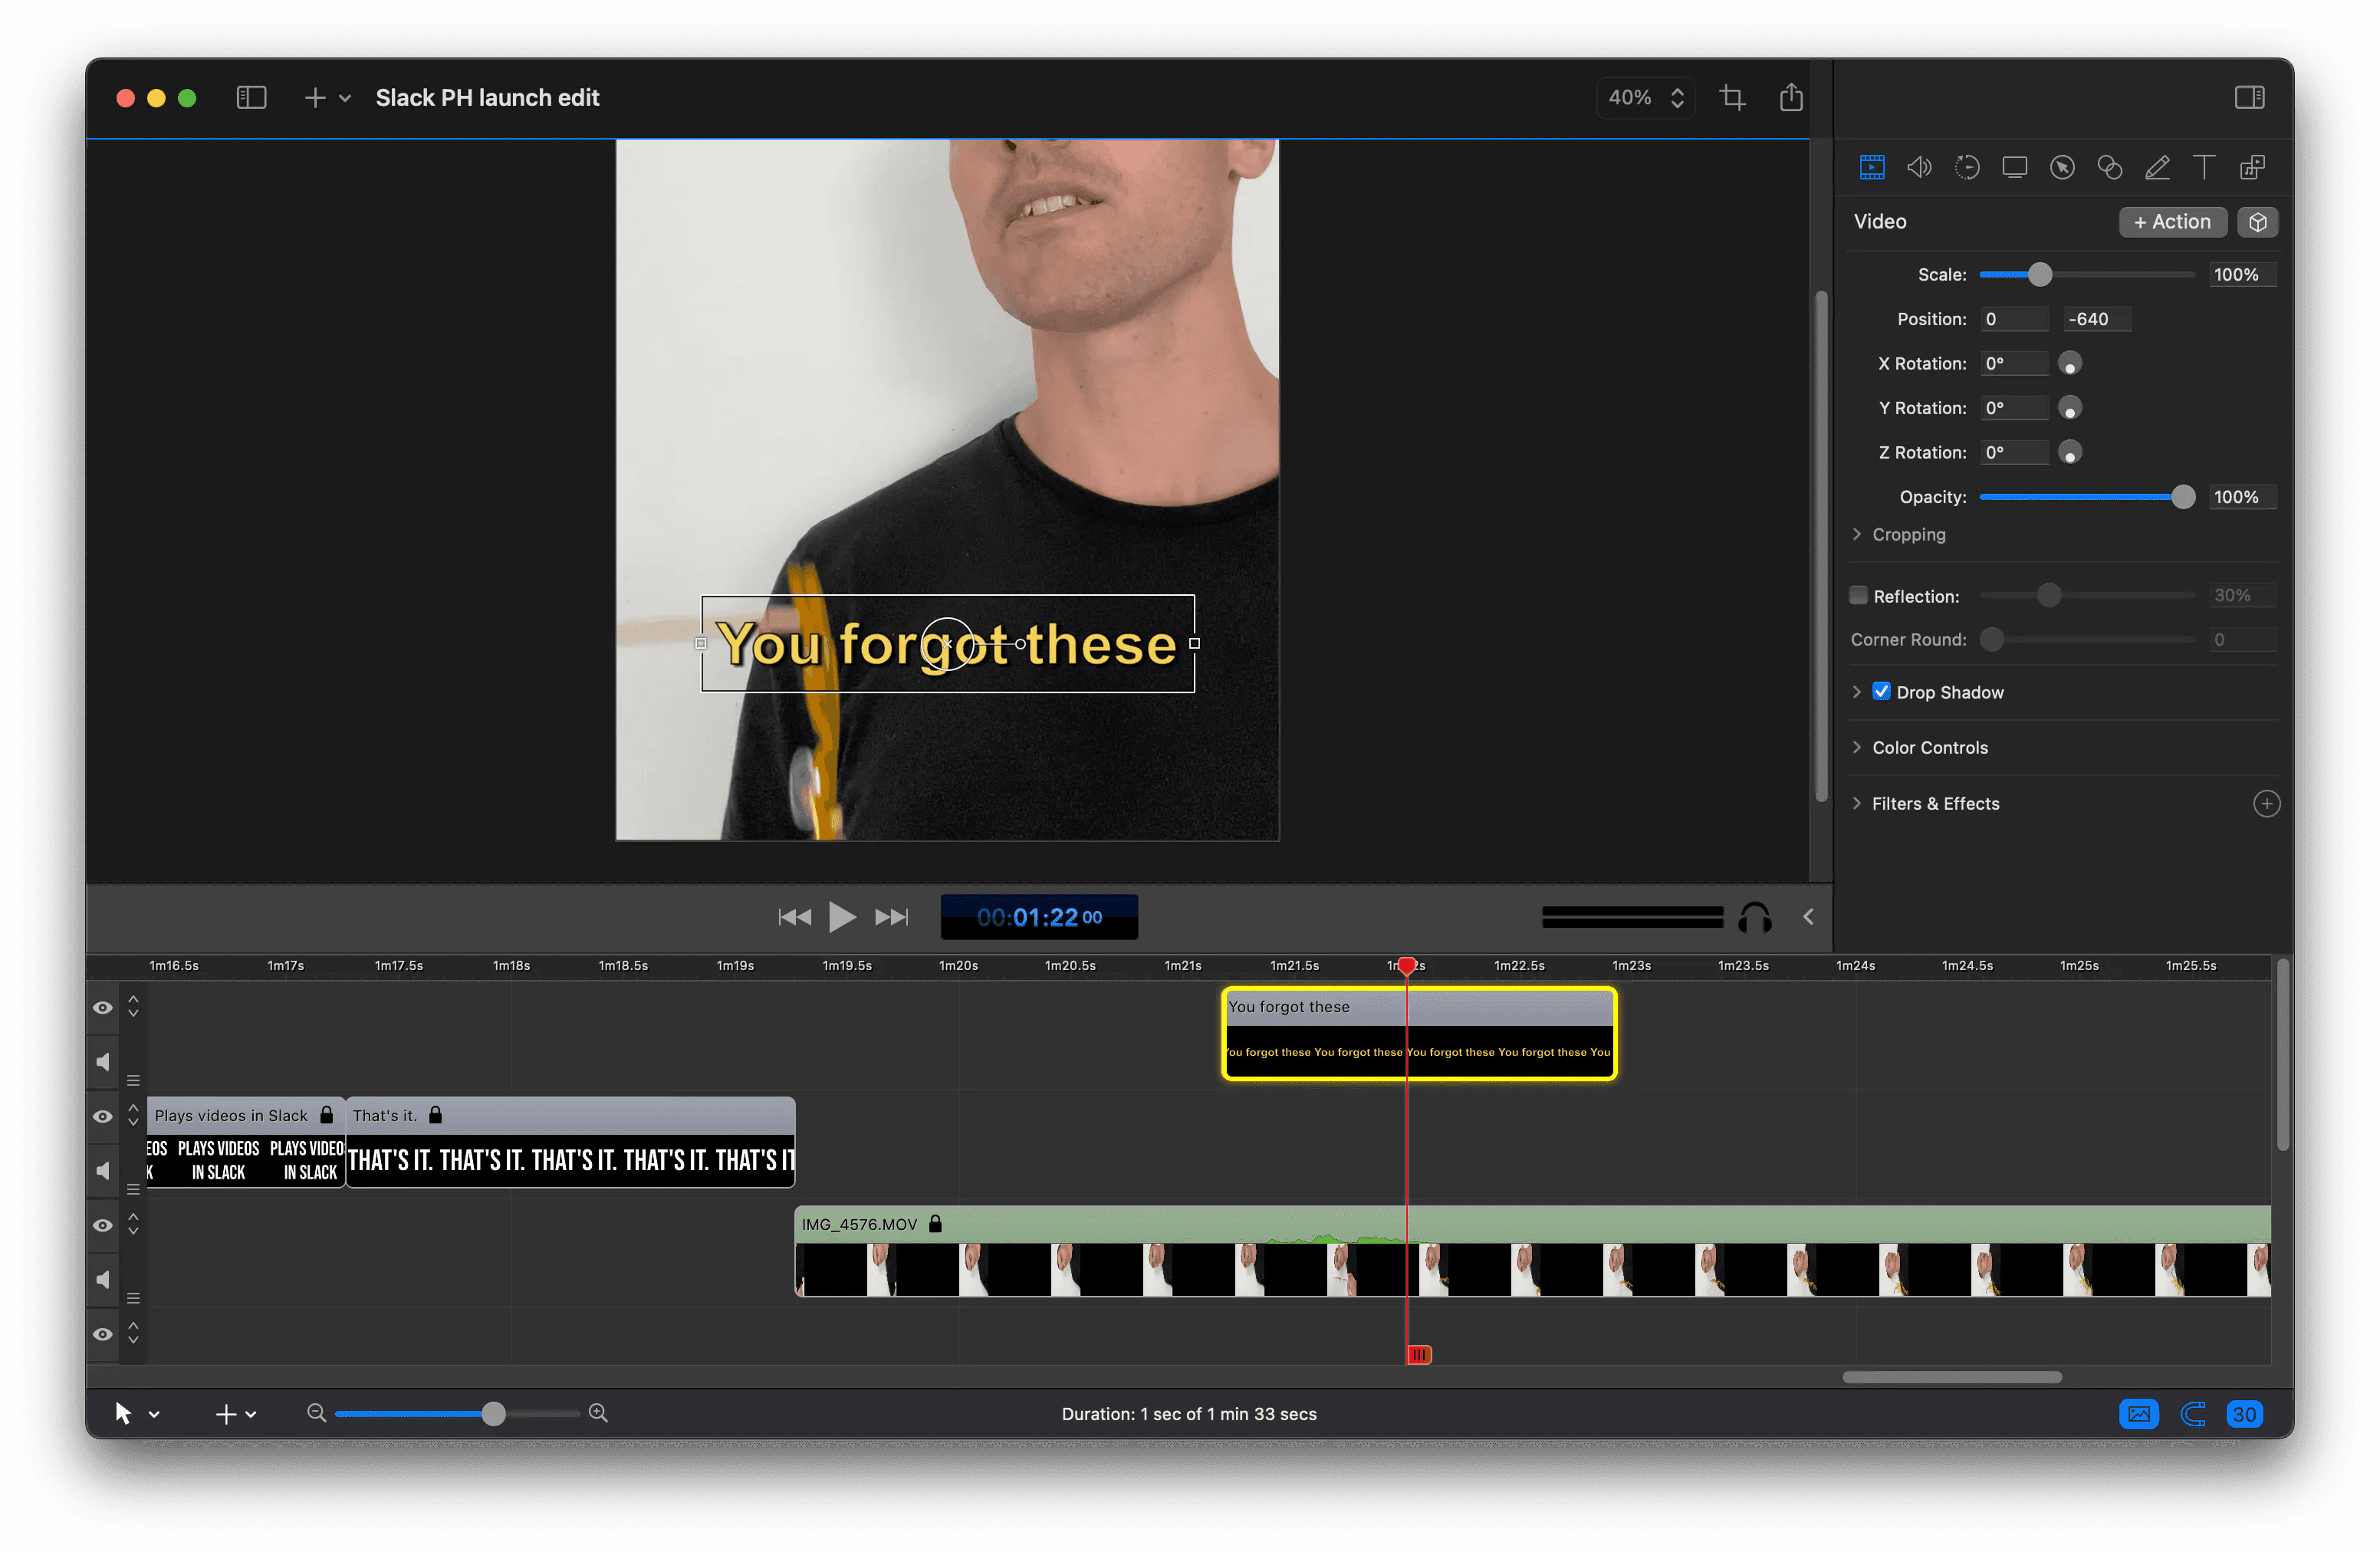Click the headphones audio monitoring icon

[1754, 917]
